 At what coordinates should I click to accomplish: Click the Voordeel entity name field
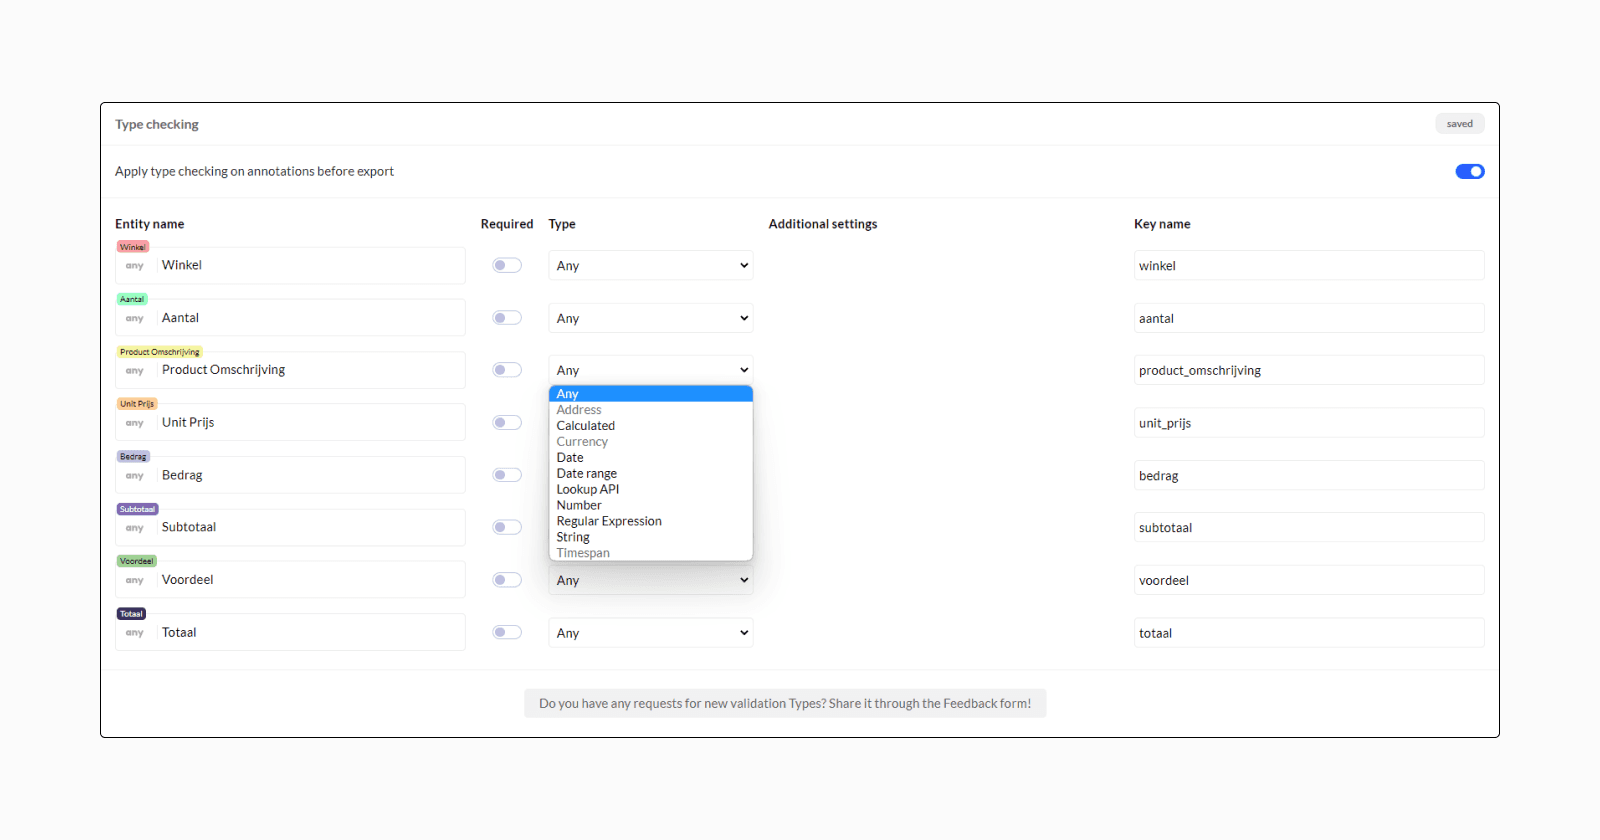[310, 580]
